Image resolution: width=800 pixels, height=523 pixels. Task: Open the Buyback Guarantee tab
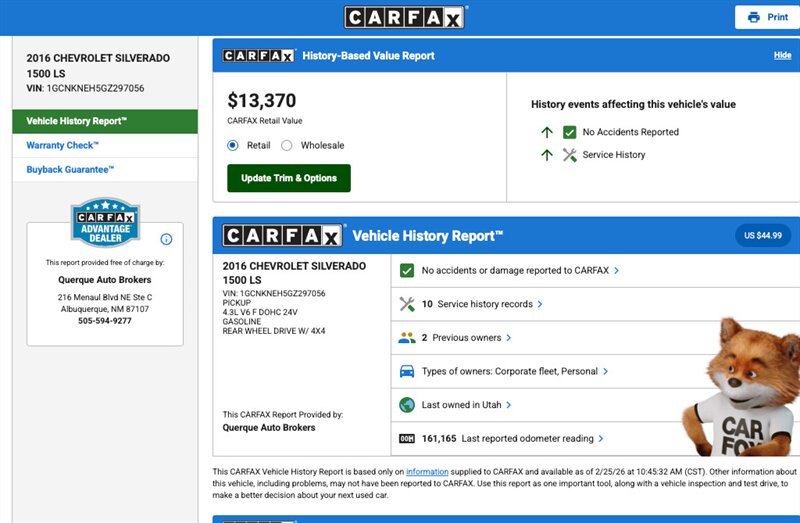[70, 170]
